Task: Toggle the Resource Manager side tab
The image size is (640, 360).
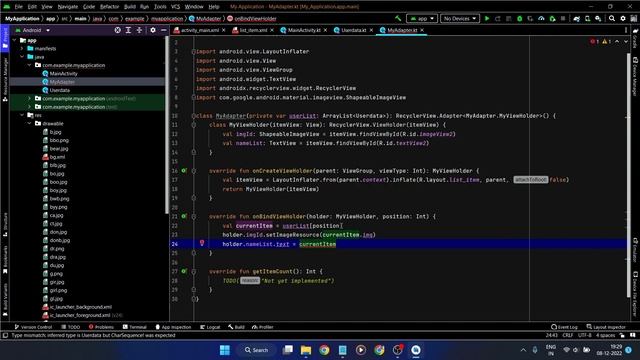Action: pyautogui.click(x=5, y=79)
